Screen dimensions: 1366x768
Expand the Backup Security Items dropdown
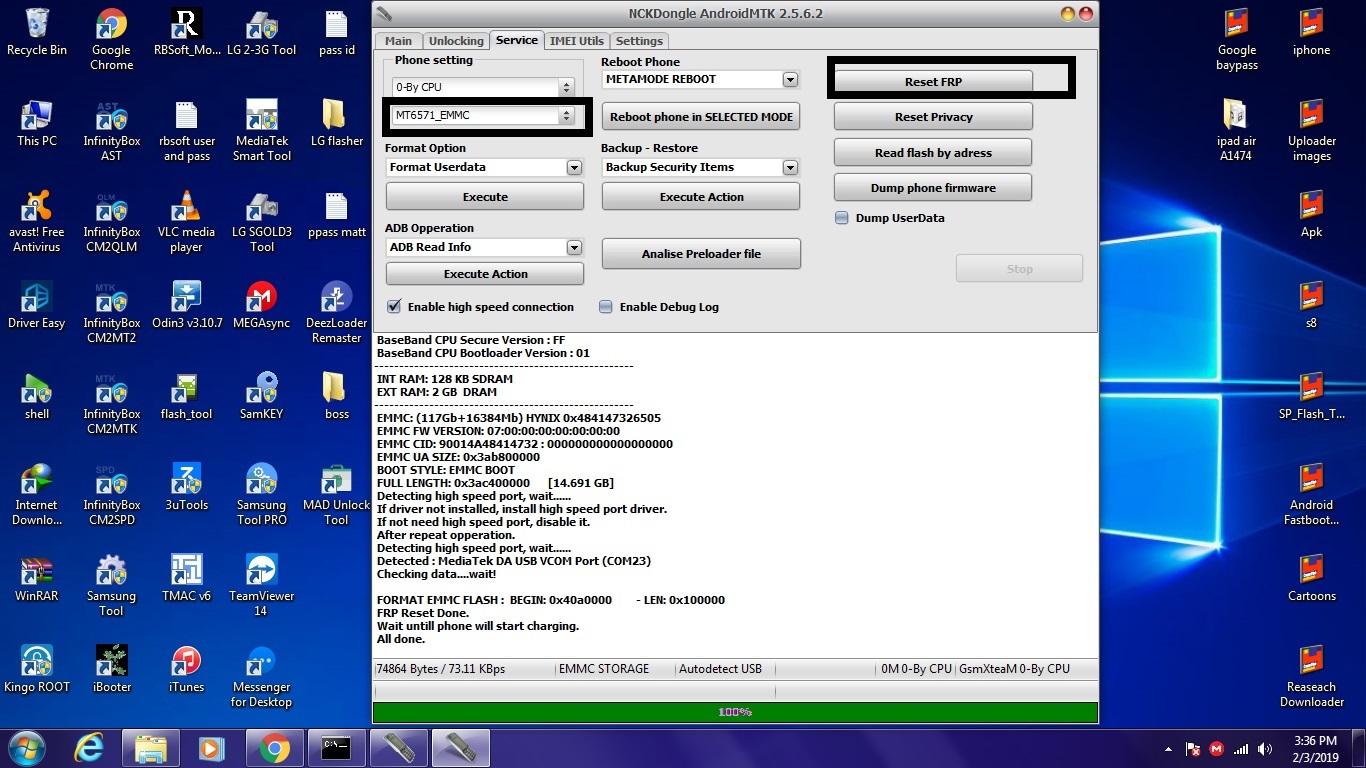point(790,167)
